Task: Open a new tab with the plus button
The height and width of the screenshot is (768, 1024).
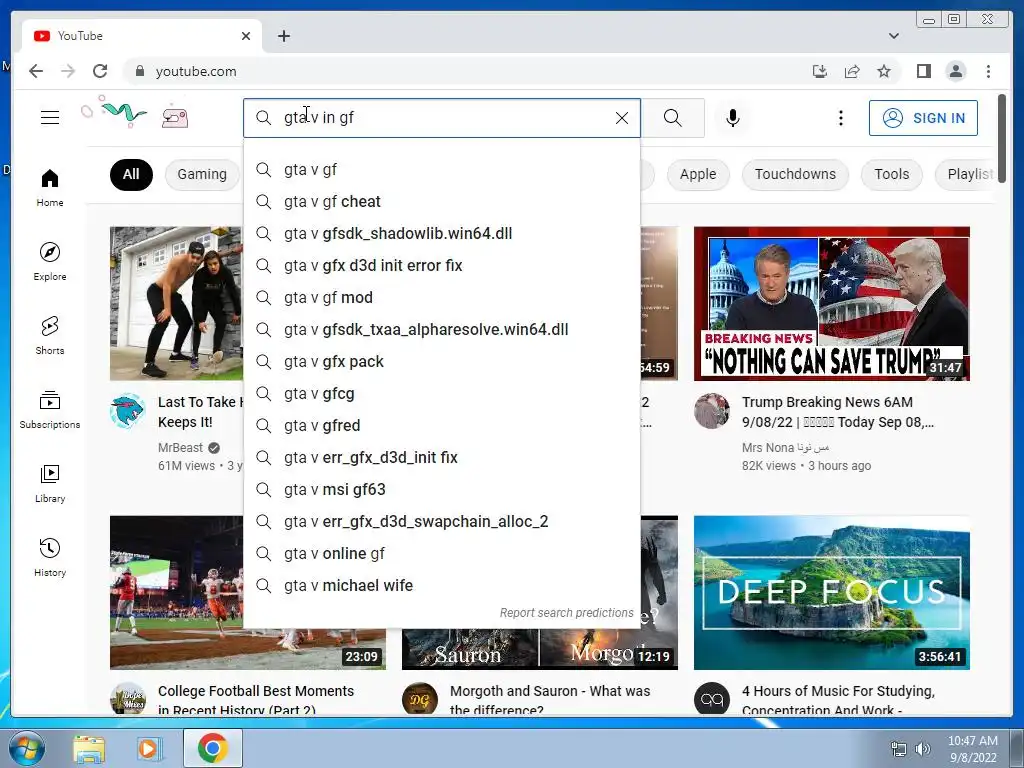Action: coord(283,36)
